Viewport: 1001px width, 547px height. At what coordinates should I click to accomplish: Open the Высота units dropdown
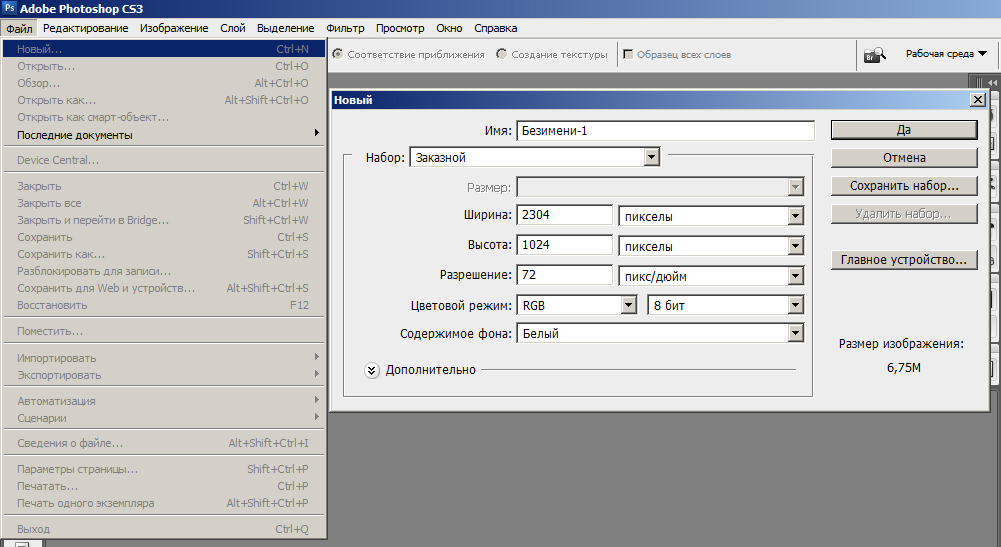pyautogui.click(x=795, y=246)
